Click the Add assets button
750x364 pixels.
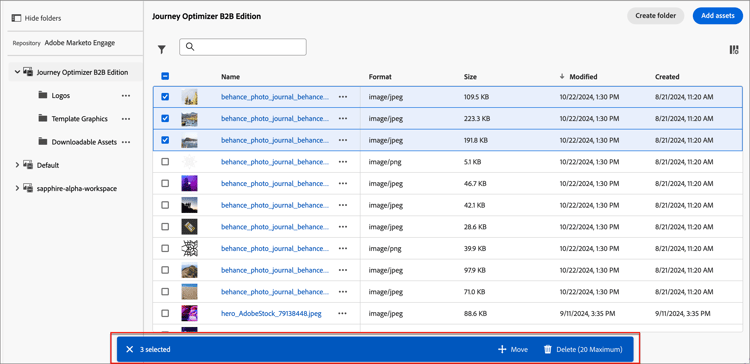click(717, 16)
